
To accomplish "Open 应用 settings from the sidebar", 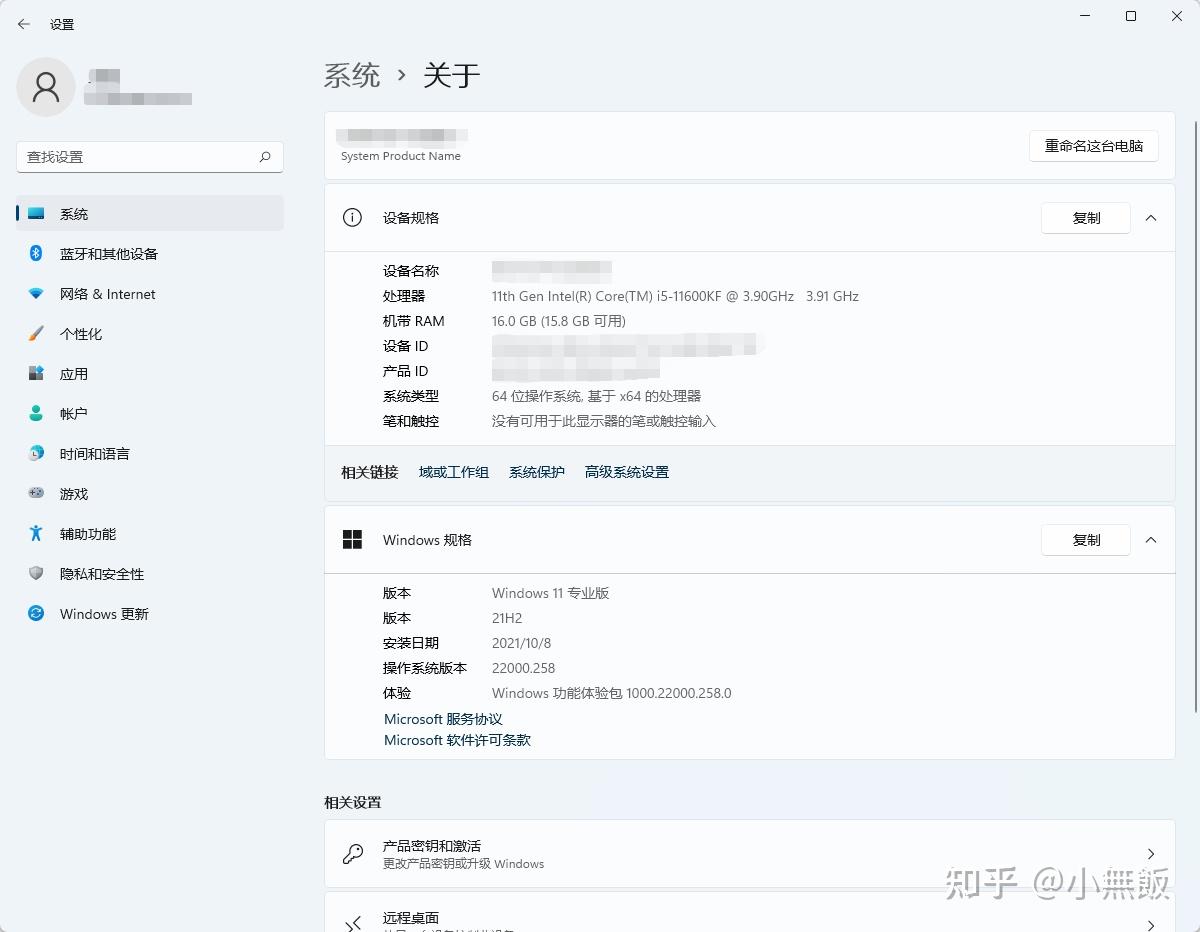I will point(34,373).
